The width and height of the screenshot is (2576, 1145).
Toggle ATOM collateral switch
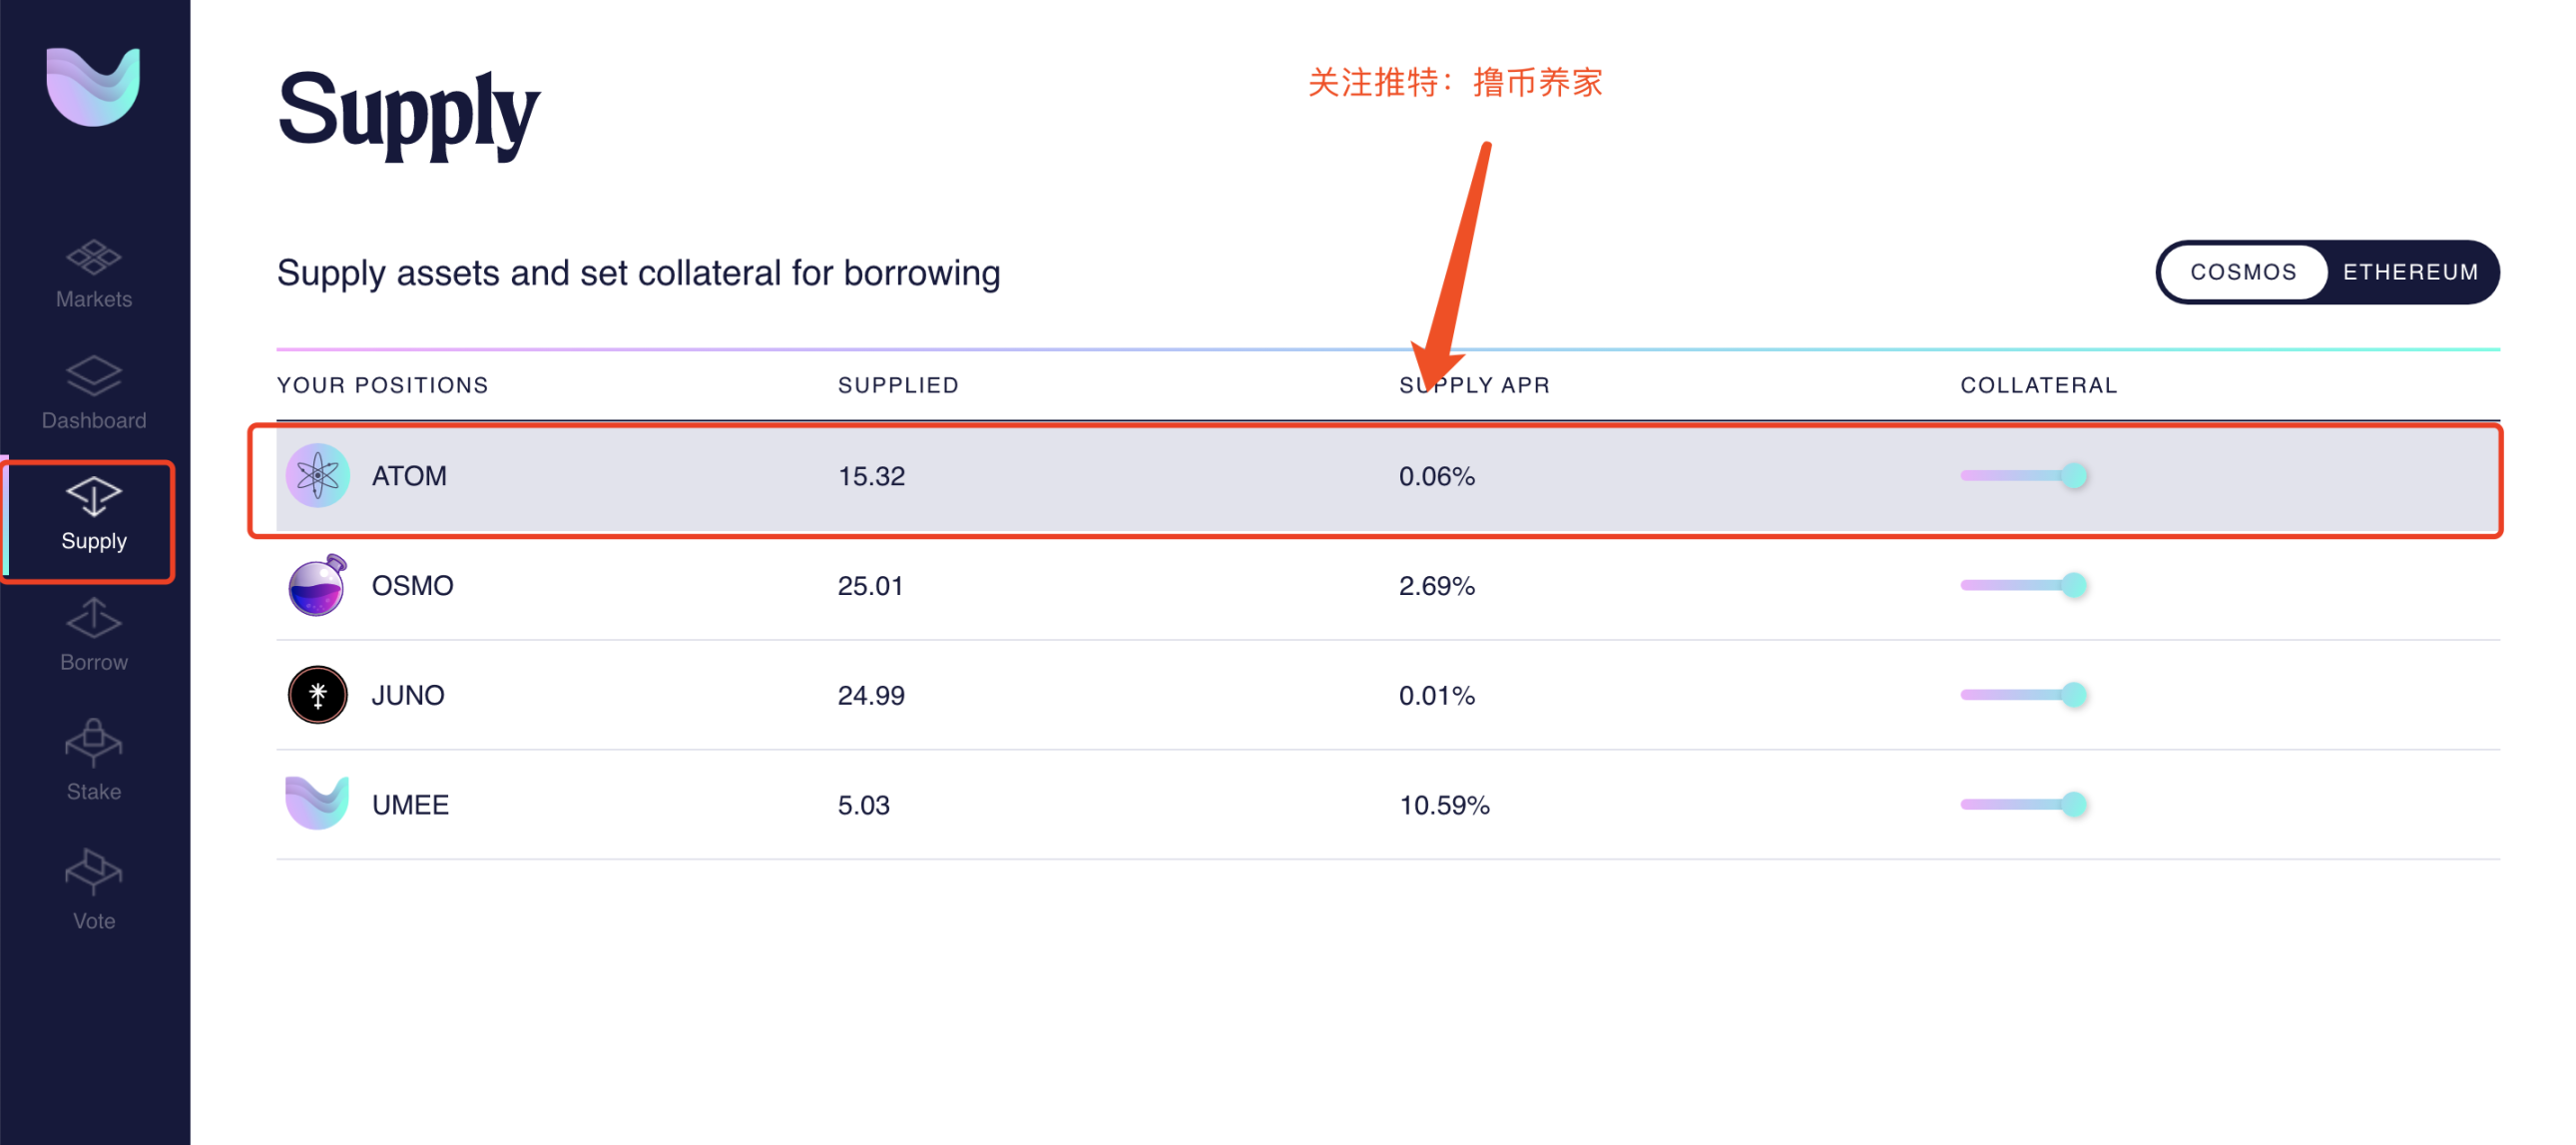click(2023, 476)
